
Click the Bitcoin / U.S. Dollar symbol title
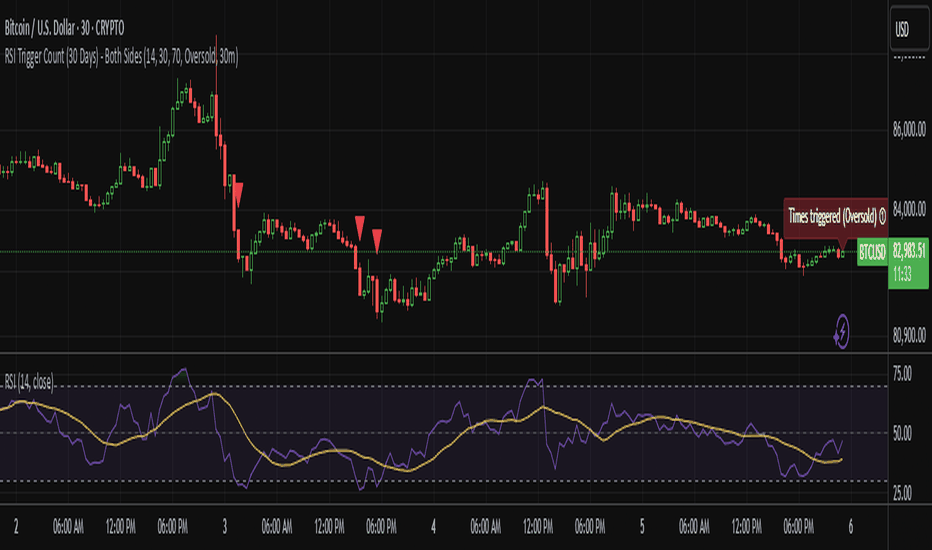64,27
